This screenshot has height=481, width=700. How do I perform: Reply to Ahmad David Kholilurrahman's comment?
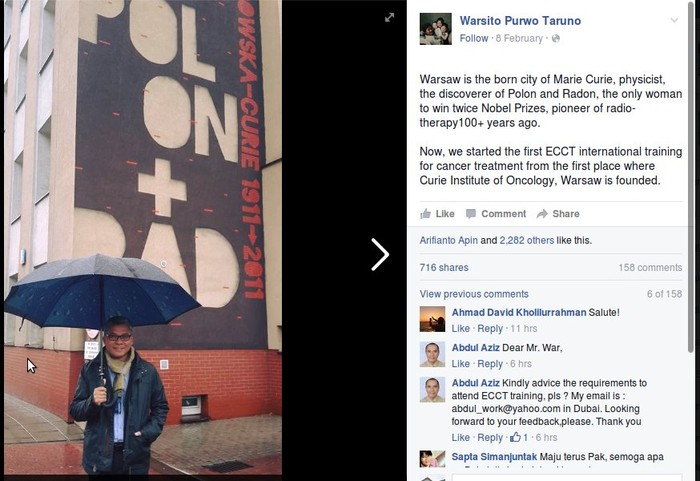pyautogui.click(x=490, y=329)
